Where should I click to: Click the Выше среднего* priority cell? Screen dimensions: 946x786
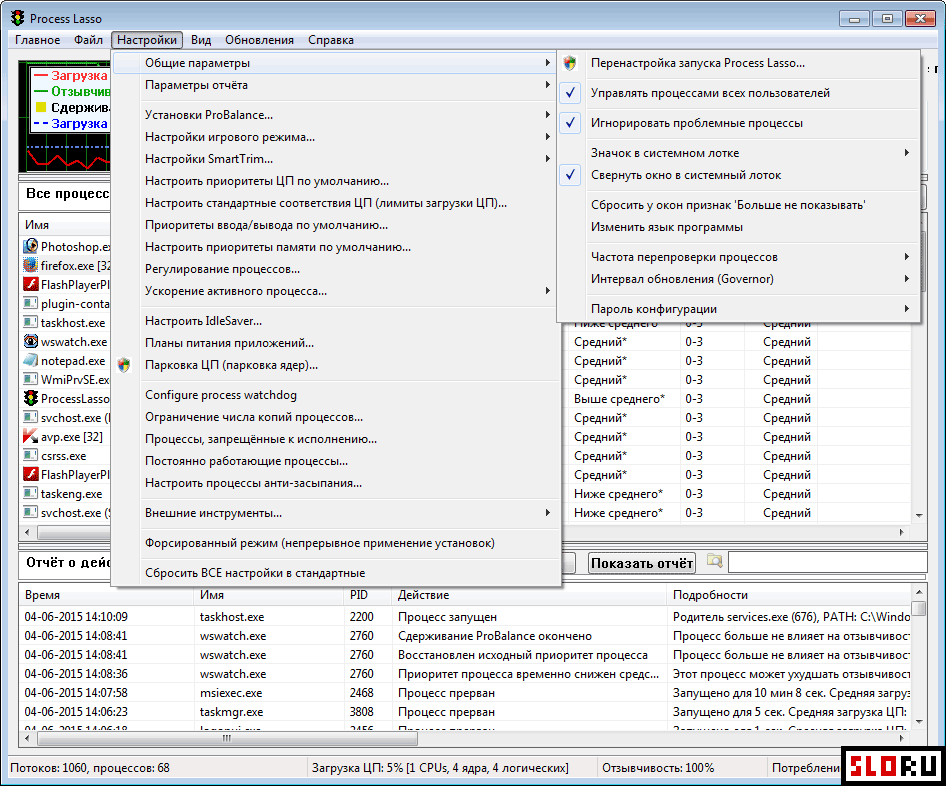[619, 399]
